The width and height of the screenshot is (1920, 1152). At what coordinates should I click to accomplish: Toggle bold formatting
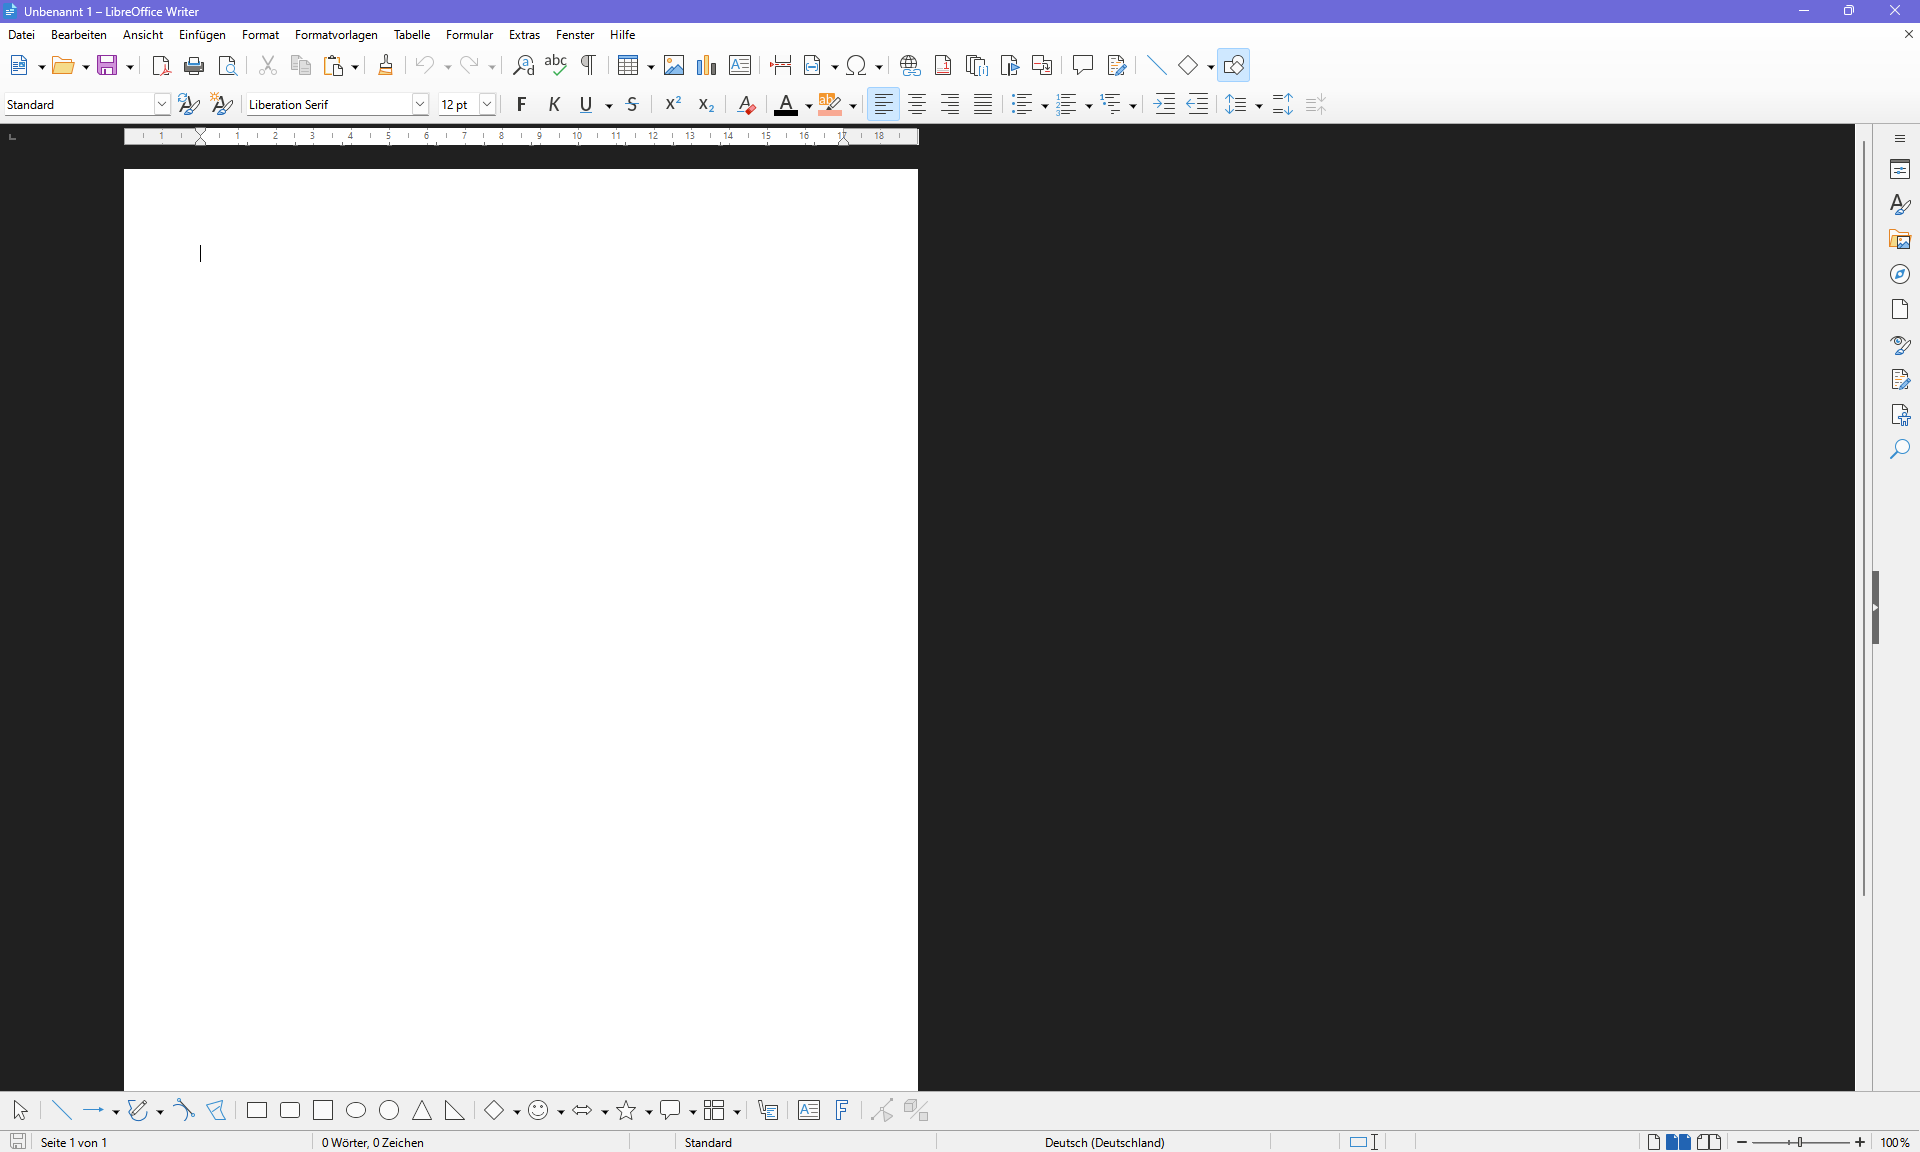pyautogui.click(x=521, y=104)
